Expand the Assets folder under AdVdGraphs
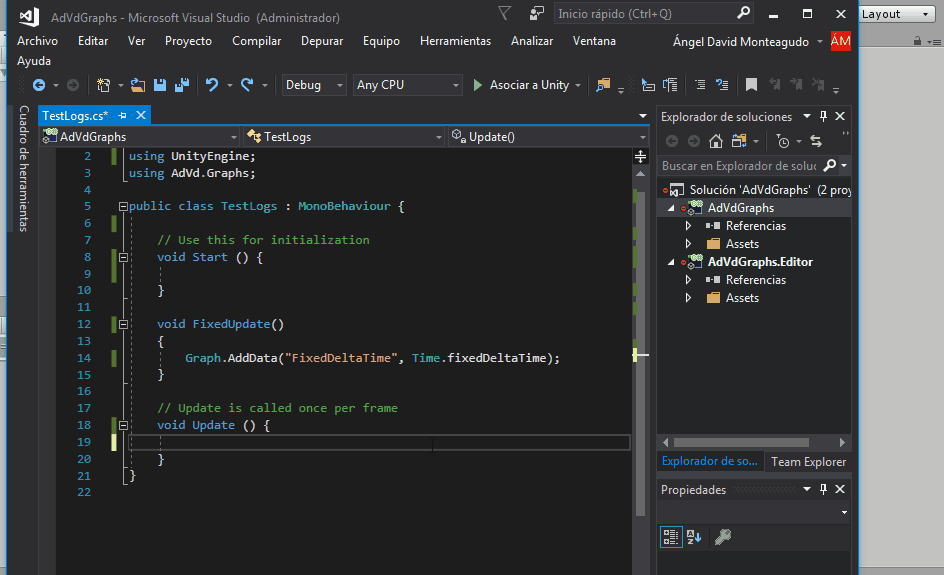944x575 pixels. pyautogui.click(x=688, y=244)
